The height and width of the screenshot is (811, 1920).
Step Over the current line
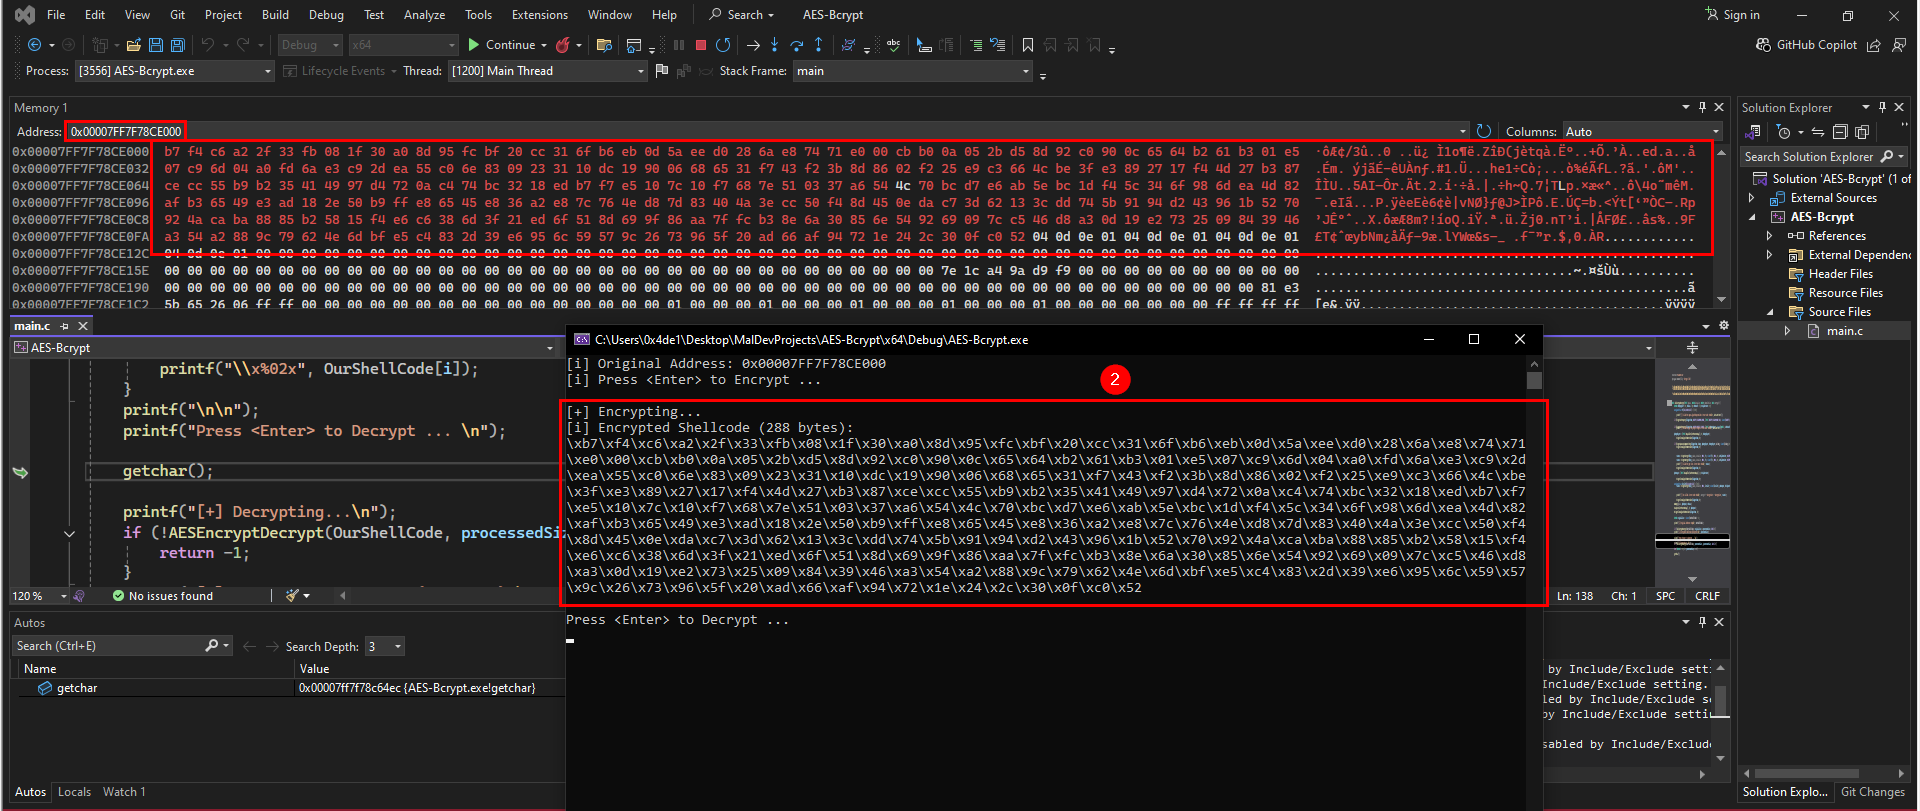[x=796, y=45]
